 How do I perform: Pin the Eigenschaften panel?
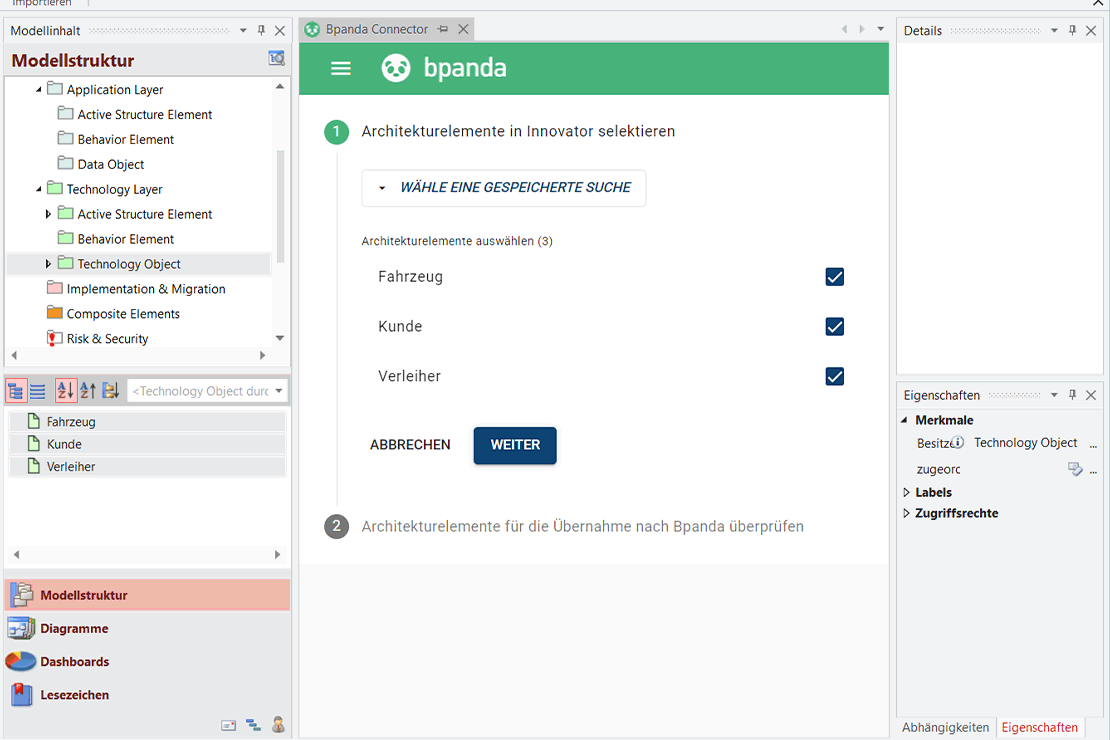(1072, 395)
